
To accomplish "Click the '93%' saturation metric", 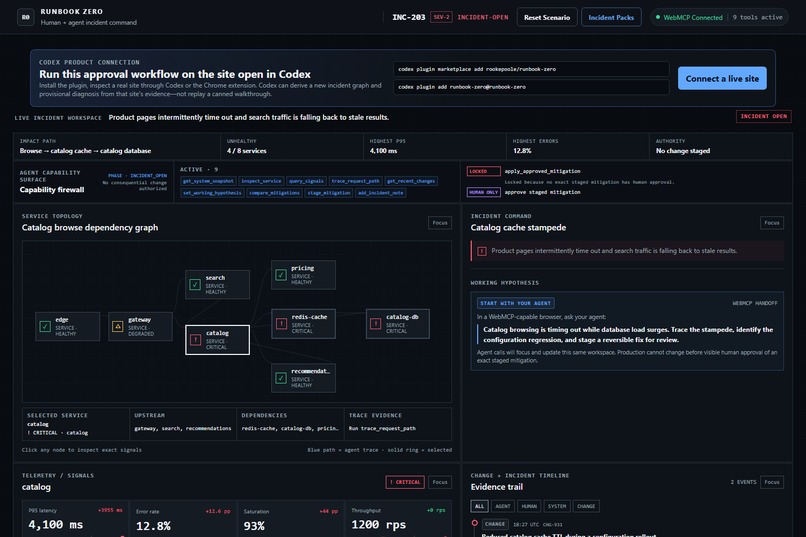I will (x=254, y=526).
